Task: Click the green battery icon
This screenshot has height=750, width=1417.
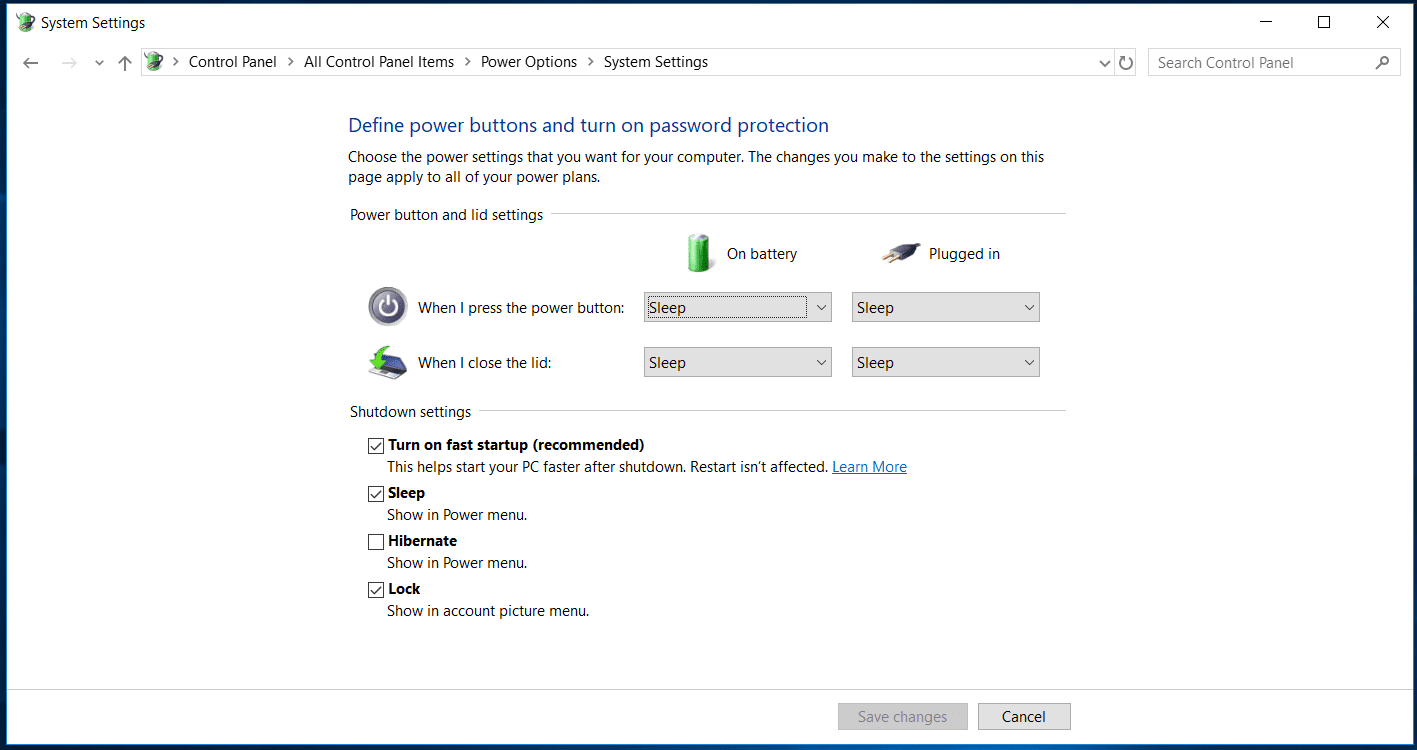Action: 699,253
